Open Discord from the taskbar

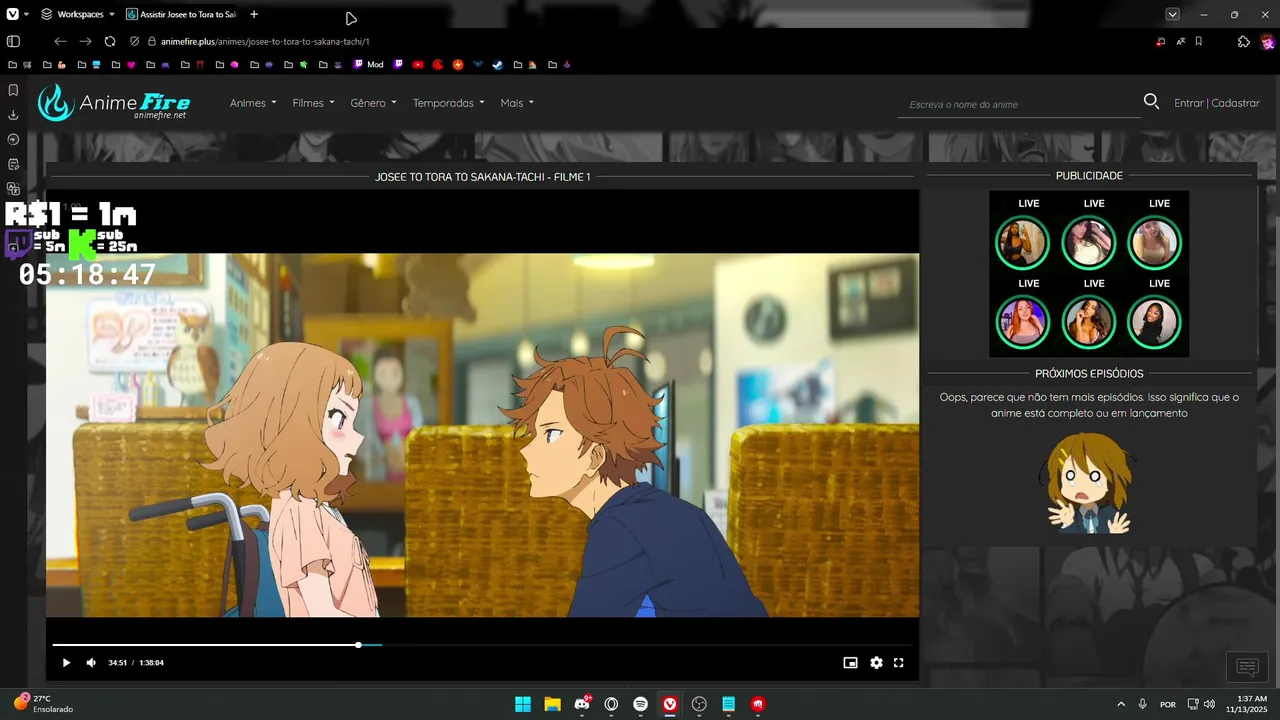(x=582, y=704)
